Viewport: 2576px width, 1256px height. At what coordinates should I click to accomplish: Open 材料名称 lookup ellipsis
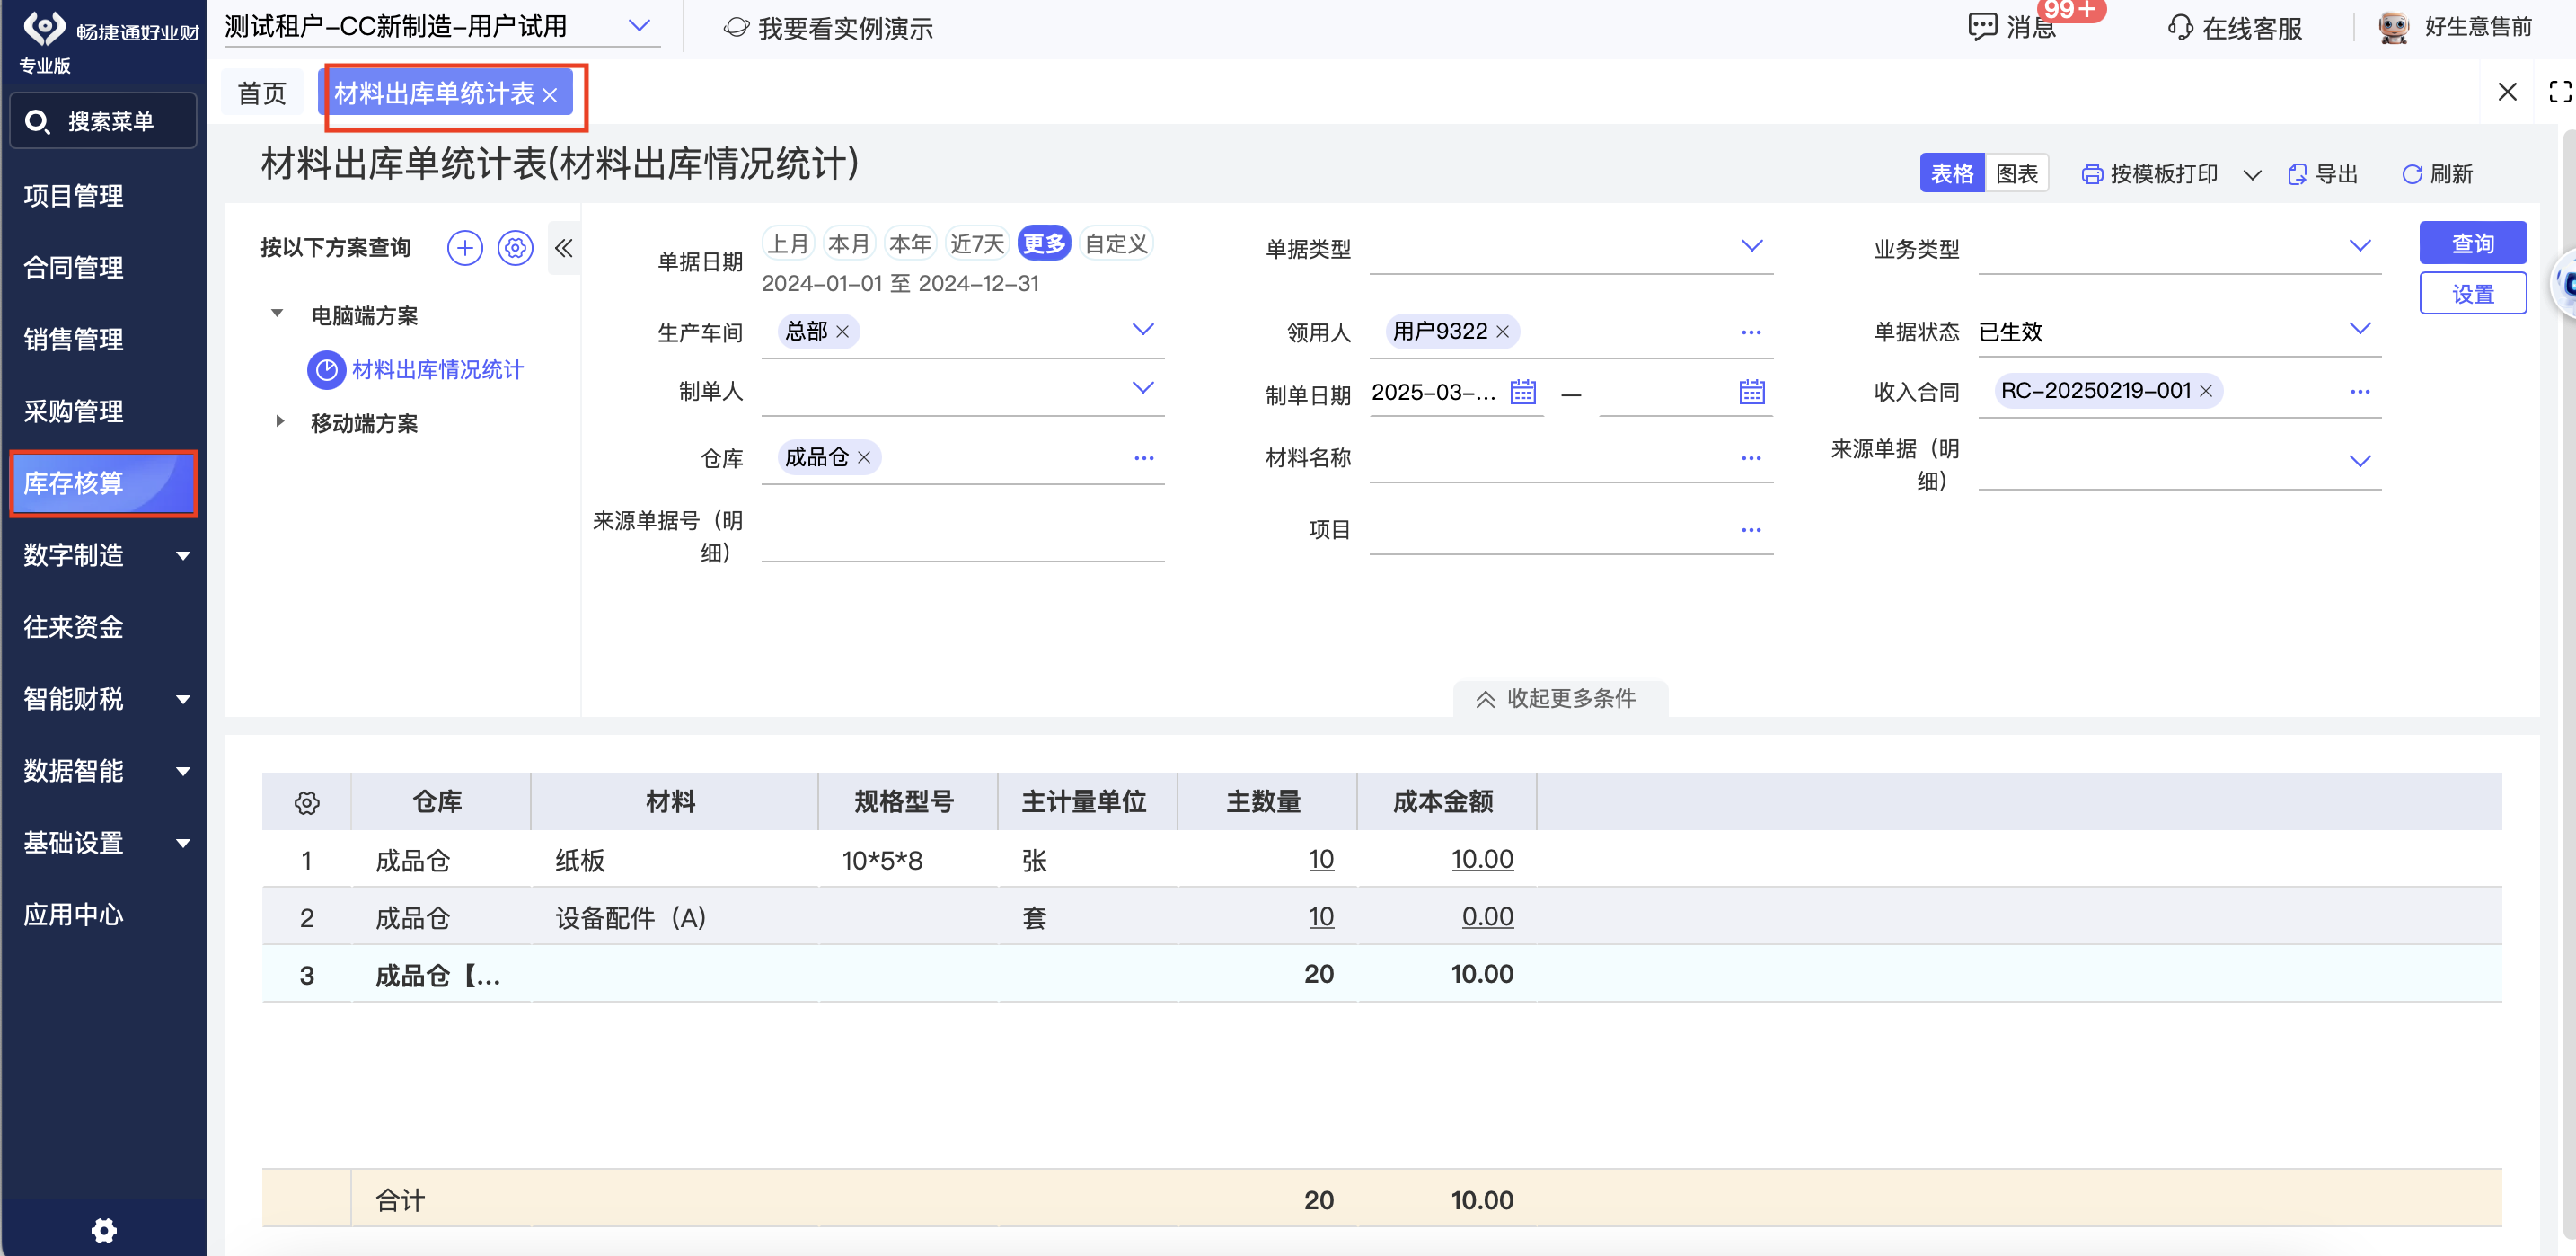click(x=1751, y=458)
